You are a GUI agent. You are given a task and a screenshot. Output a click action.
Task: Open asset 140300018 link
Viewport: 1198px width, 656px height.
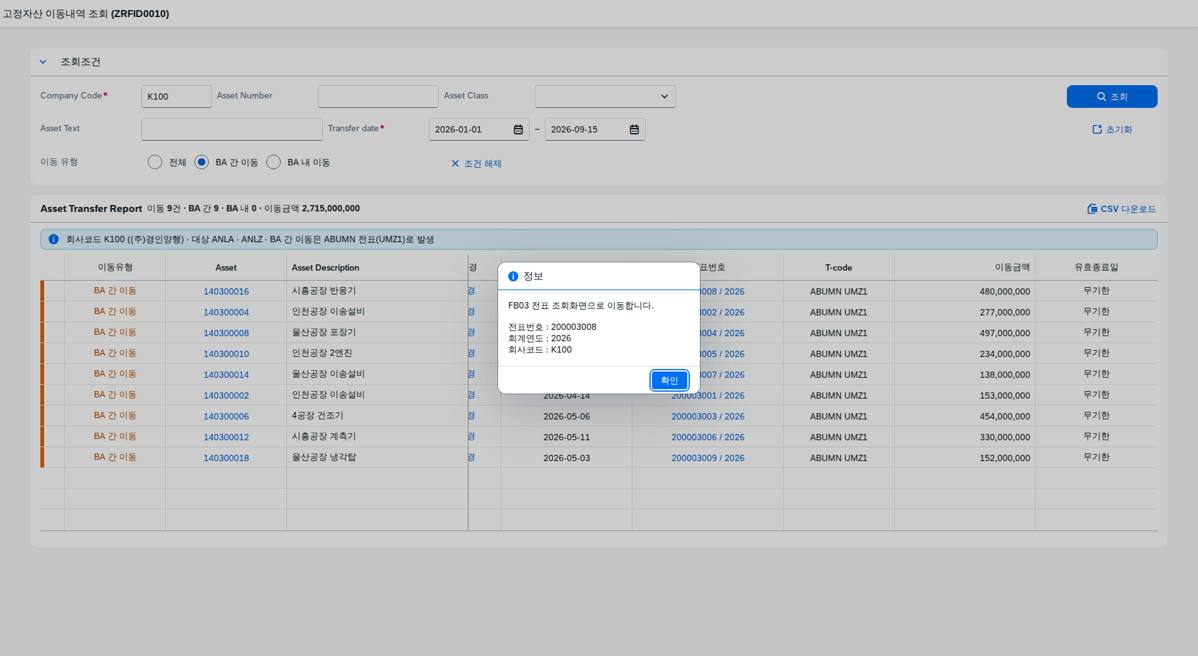pos(226,458)
